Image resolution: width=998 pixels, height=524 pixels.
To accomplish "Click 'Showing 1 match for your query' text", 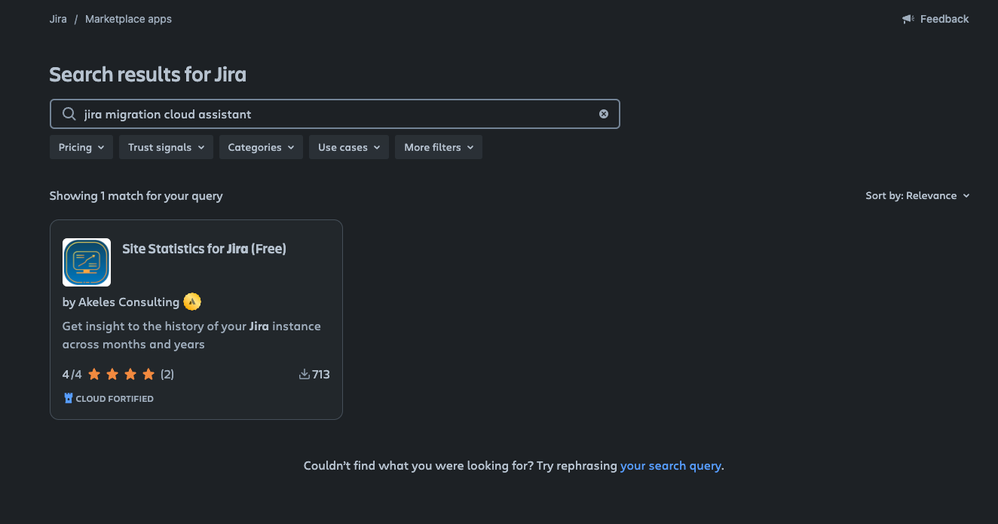I will (x=136, y=196).
